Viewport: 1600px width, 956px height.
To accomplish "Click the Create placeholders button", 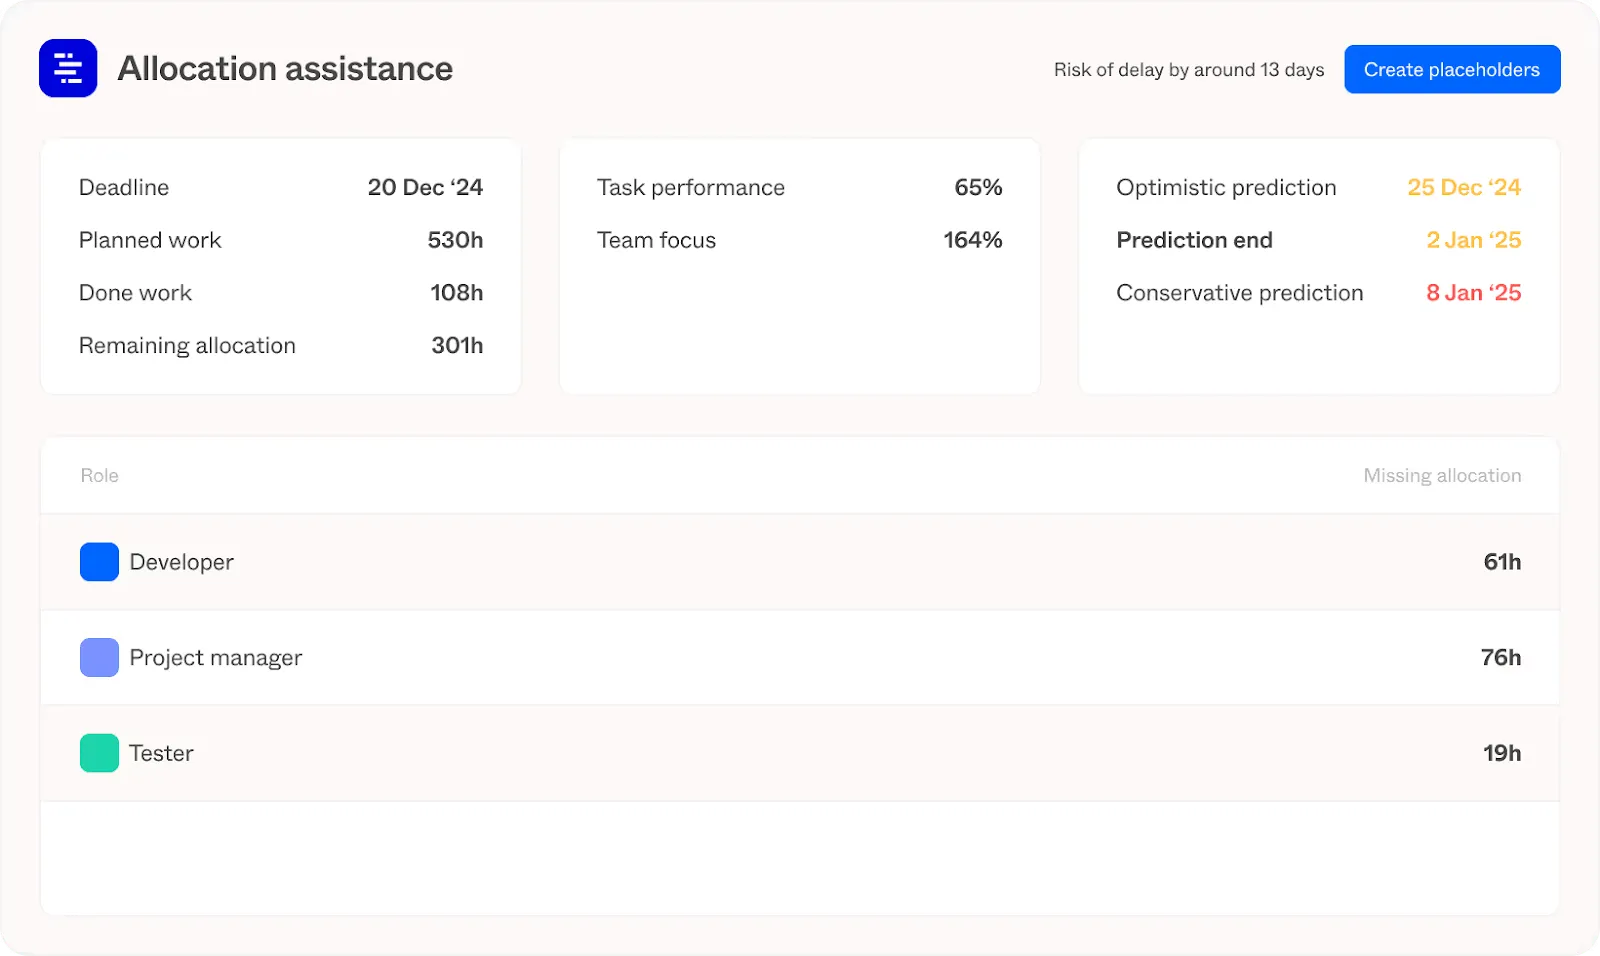I will click(x=1452, y=69).
